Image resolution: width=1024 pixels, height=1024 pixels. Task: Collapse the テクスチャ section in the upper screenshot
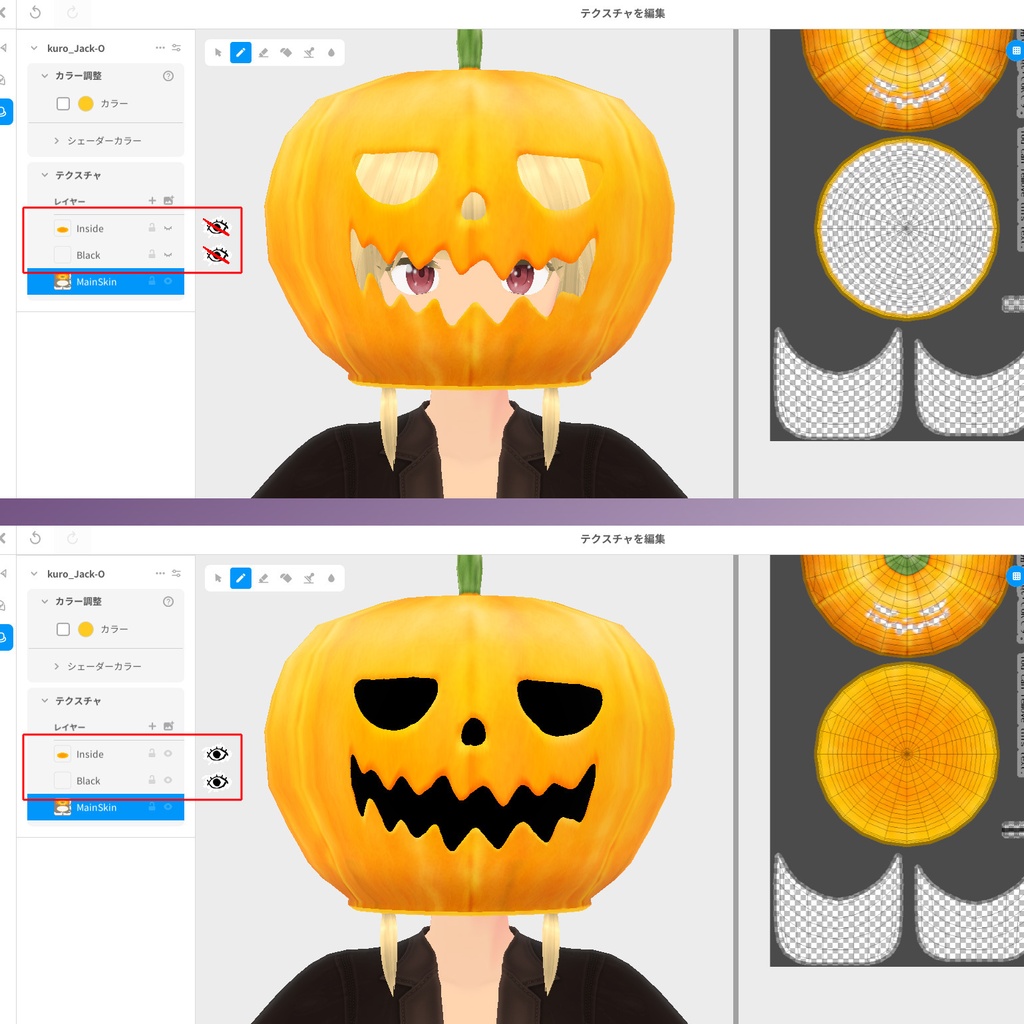(44, 175)
